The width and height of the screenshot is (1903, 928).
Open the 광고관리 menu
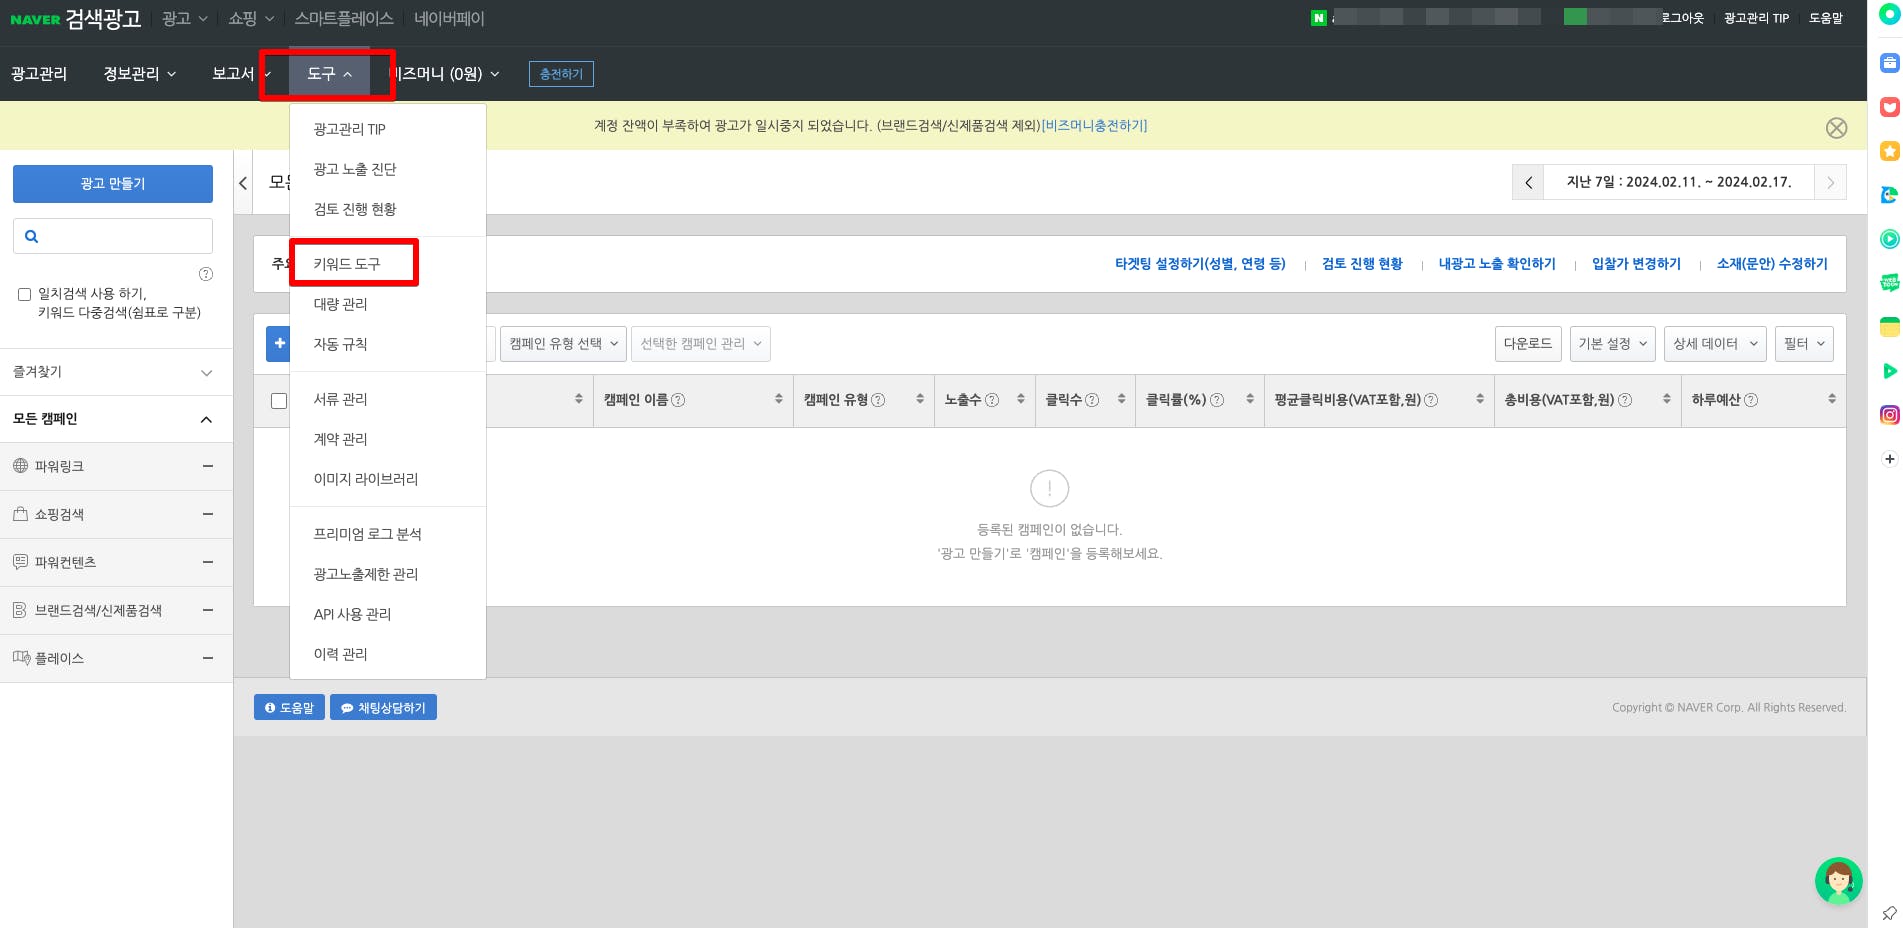click(x=39, y=74)
